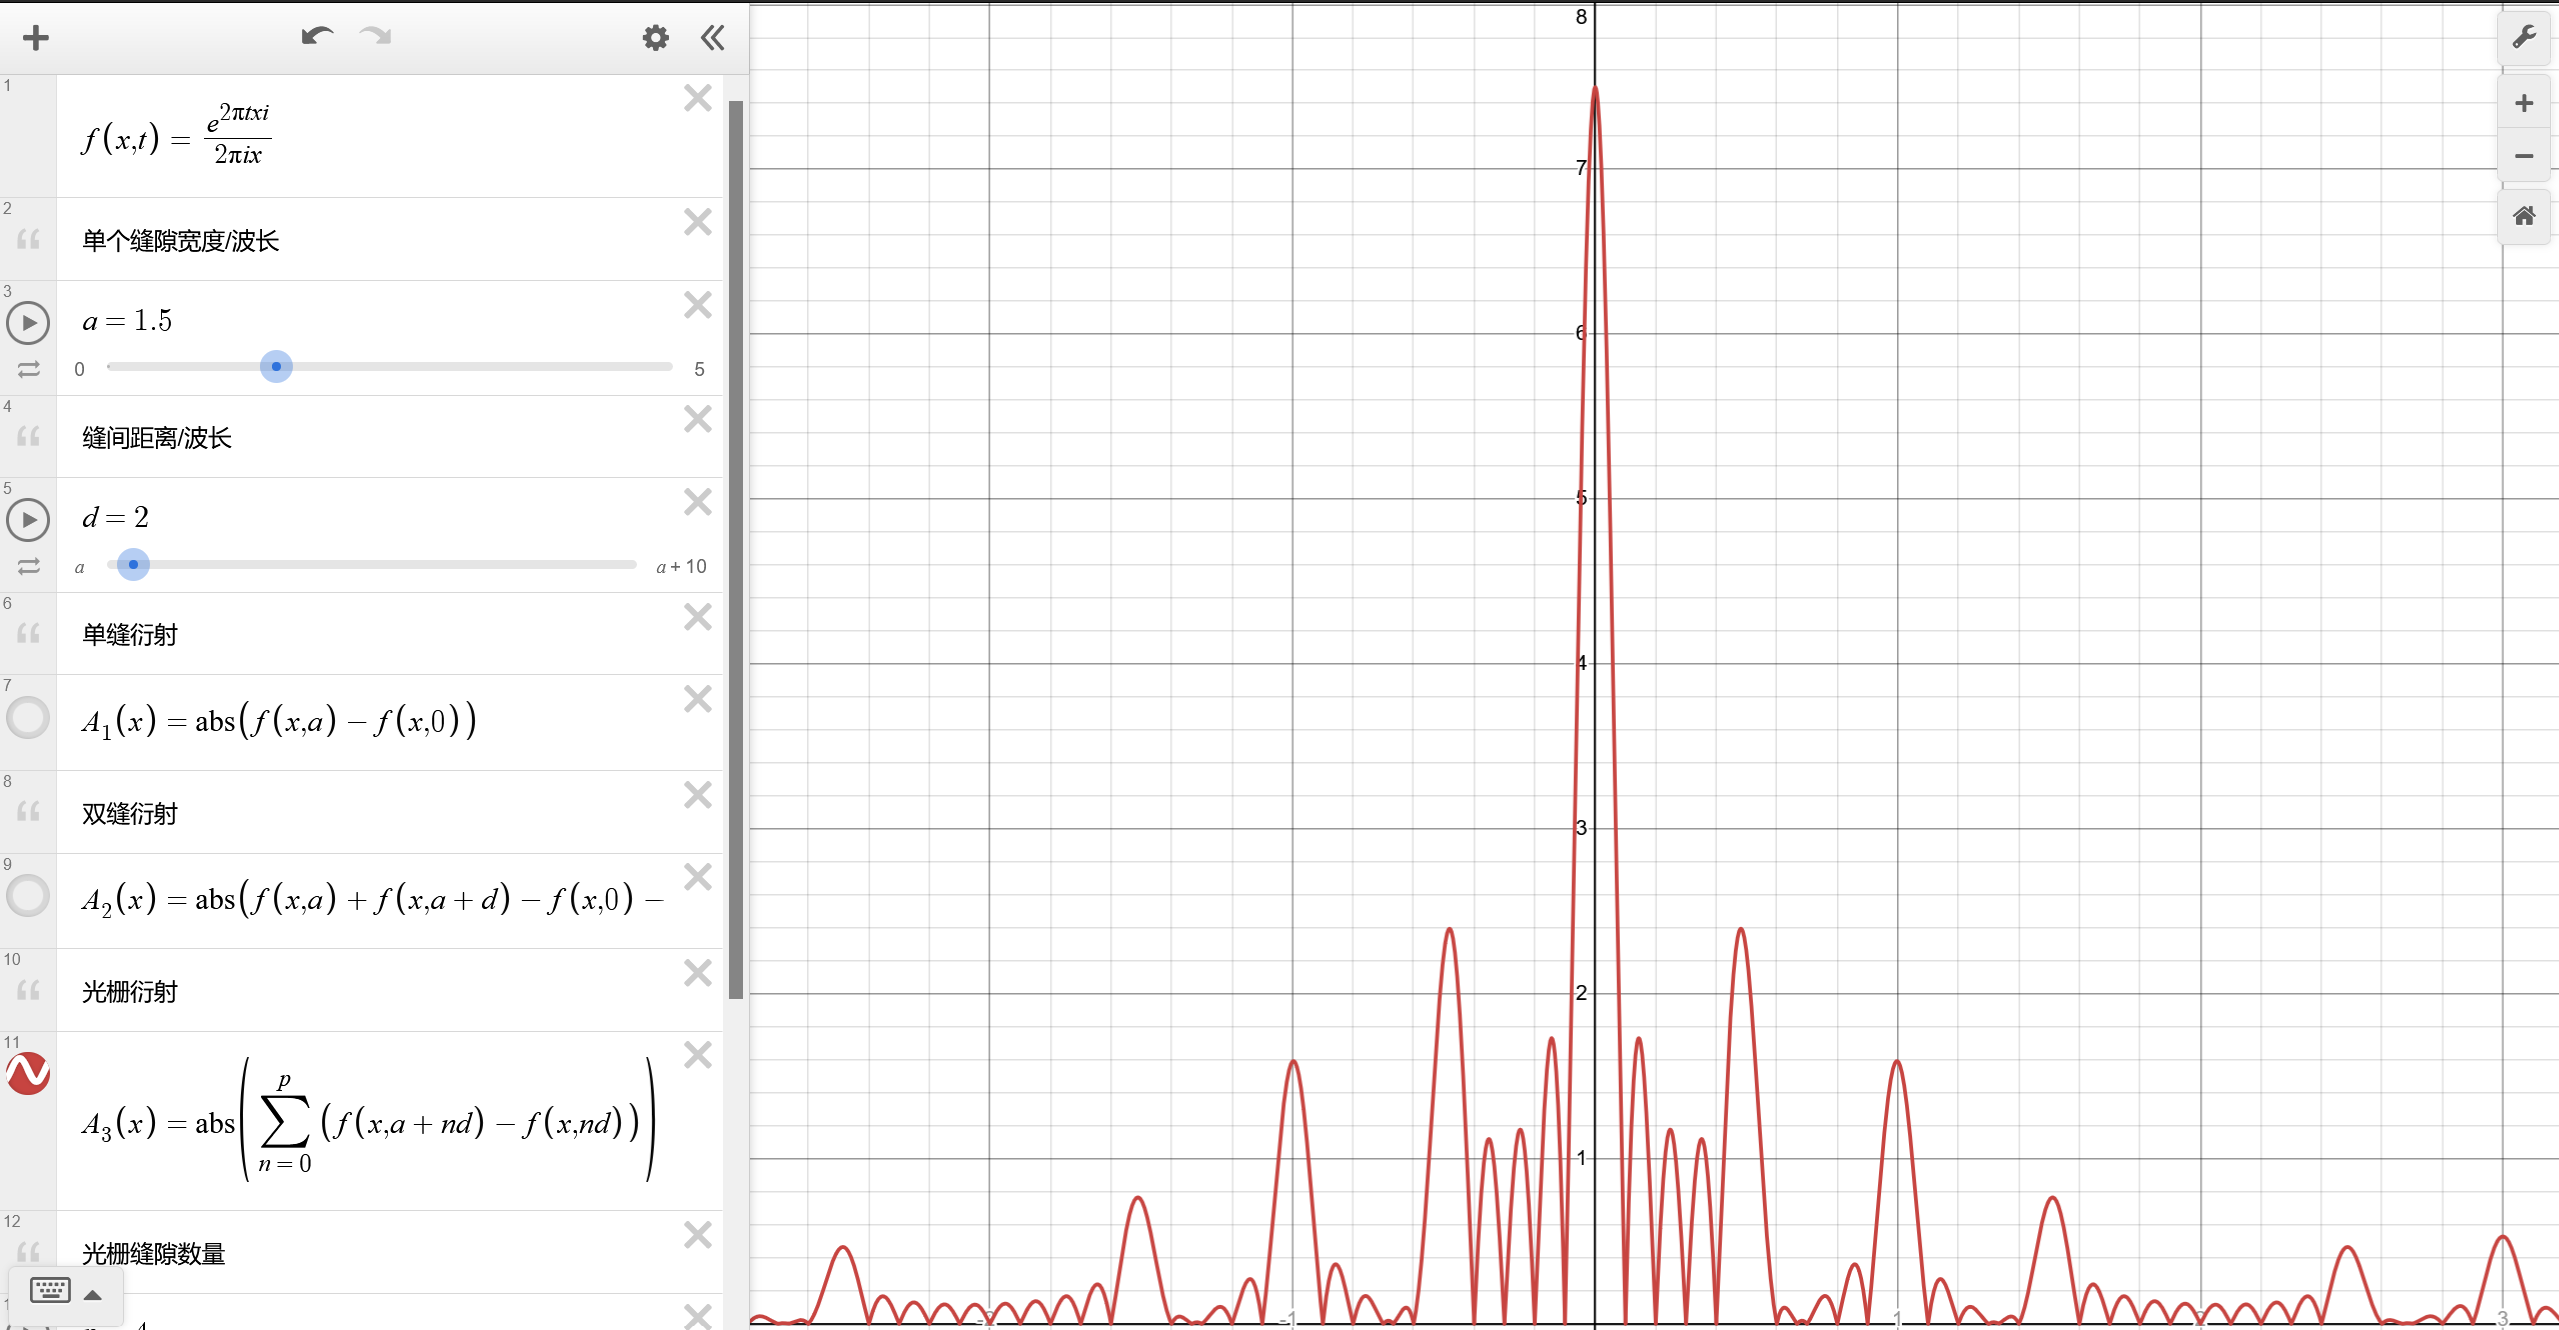This screenshot has width=2559, height=1330.
Task: Reset graph to default home view
Action: tap(2523, 216)
